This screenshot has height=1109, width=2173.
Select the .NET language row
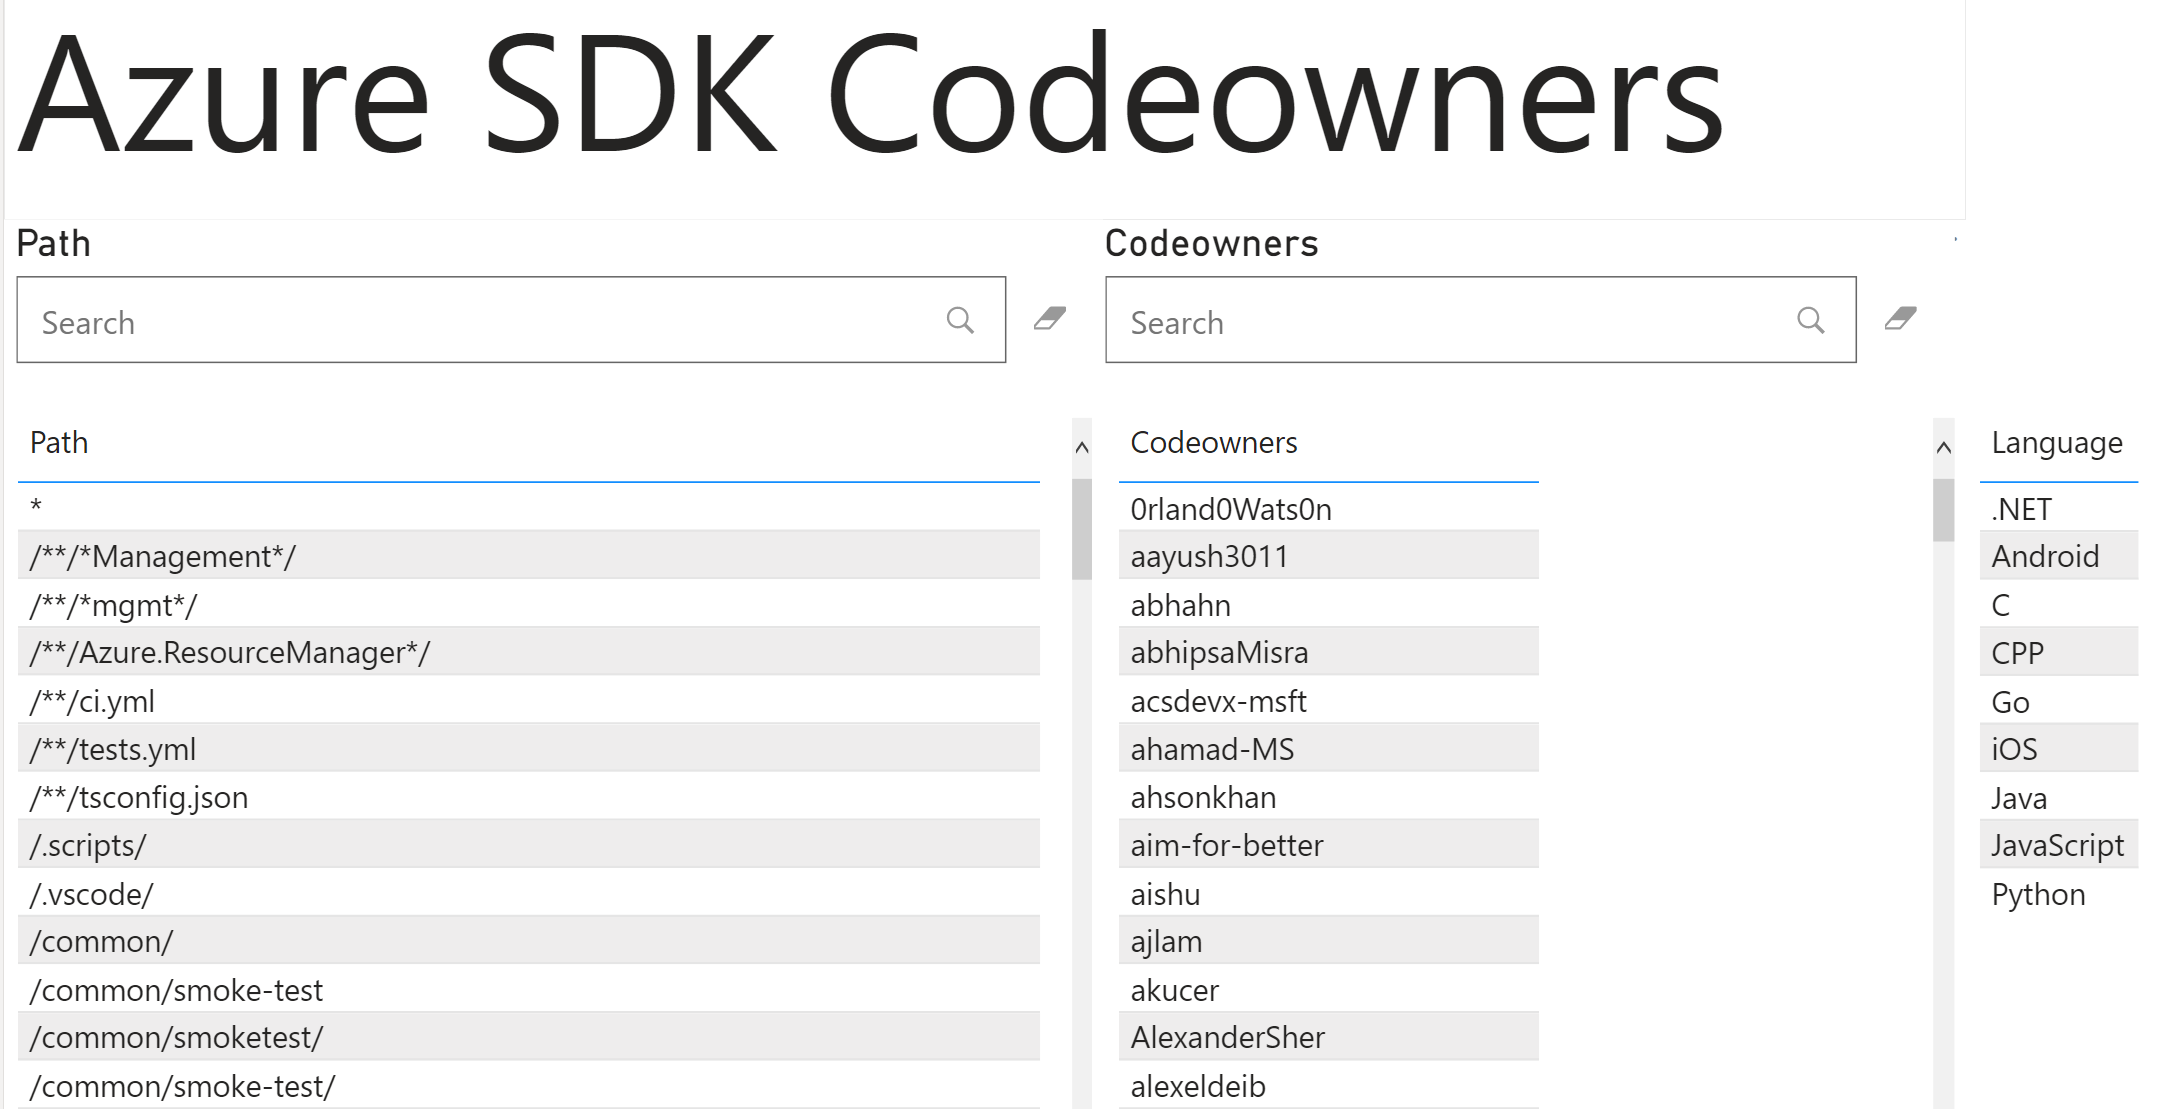2021,510
